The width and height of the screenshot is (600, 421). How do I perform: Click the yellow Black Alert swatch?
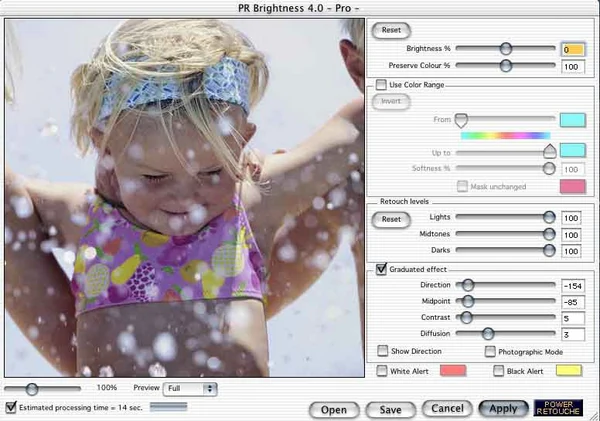[569, 370]
